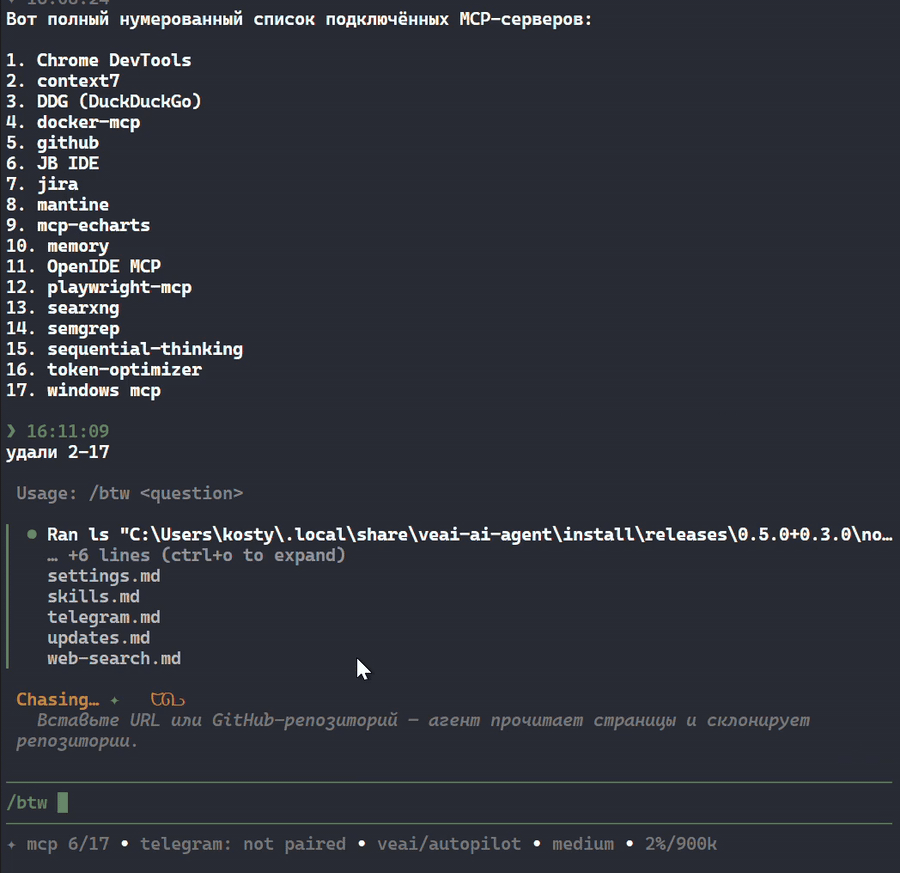Click the 'veai/autopilot' status entry
The width and height of the screenshot is (900, 873).
449,844
